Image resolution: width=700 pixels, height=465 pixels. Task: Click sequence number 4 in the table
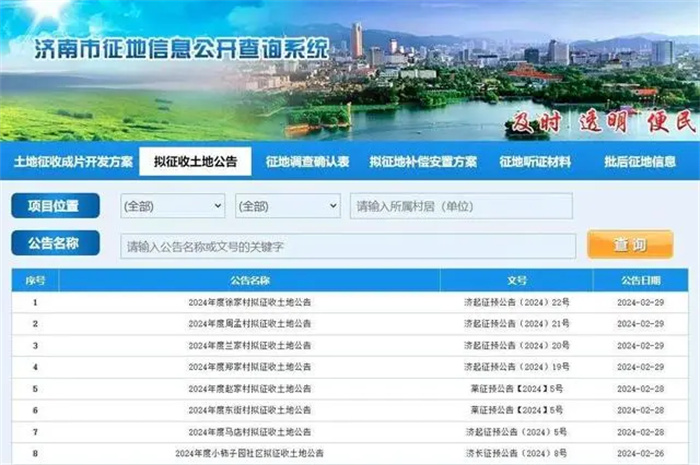click(x=35, y=367)
